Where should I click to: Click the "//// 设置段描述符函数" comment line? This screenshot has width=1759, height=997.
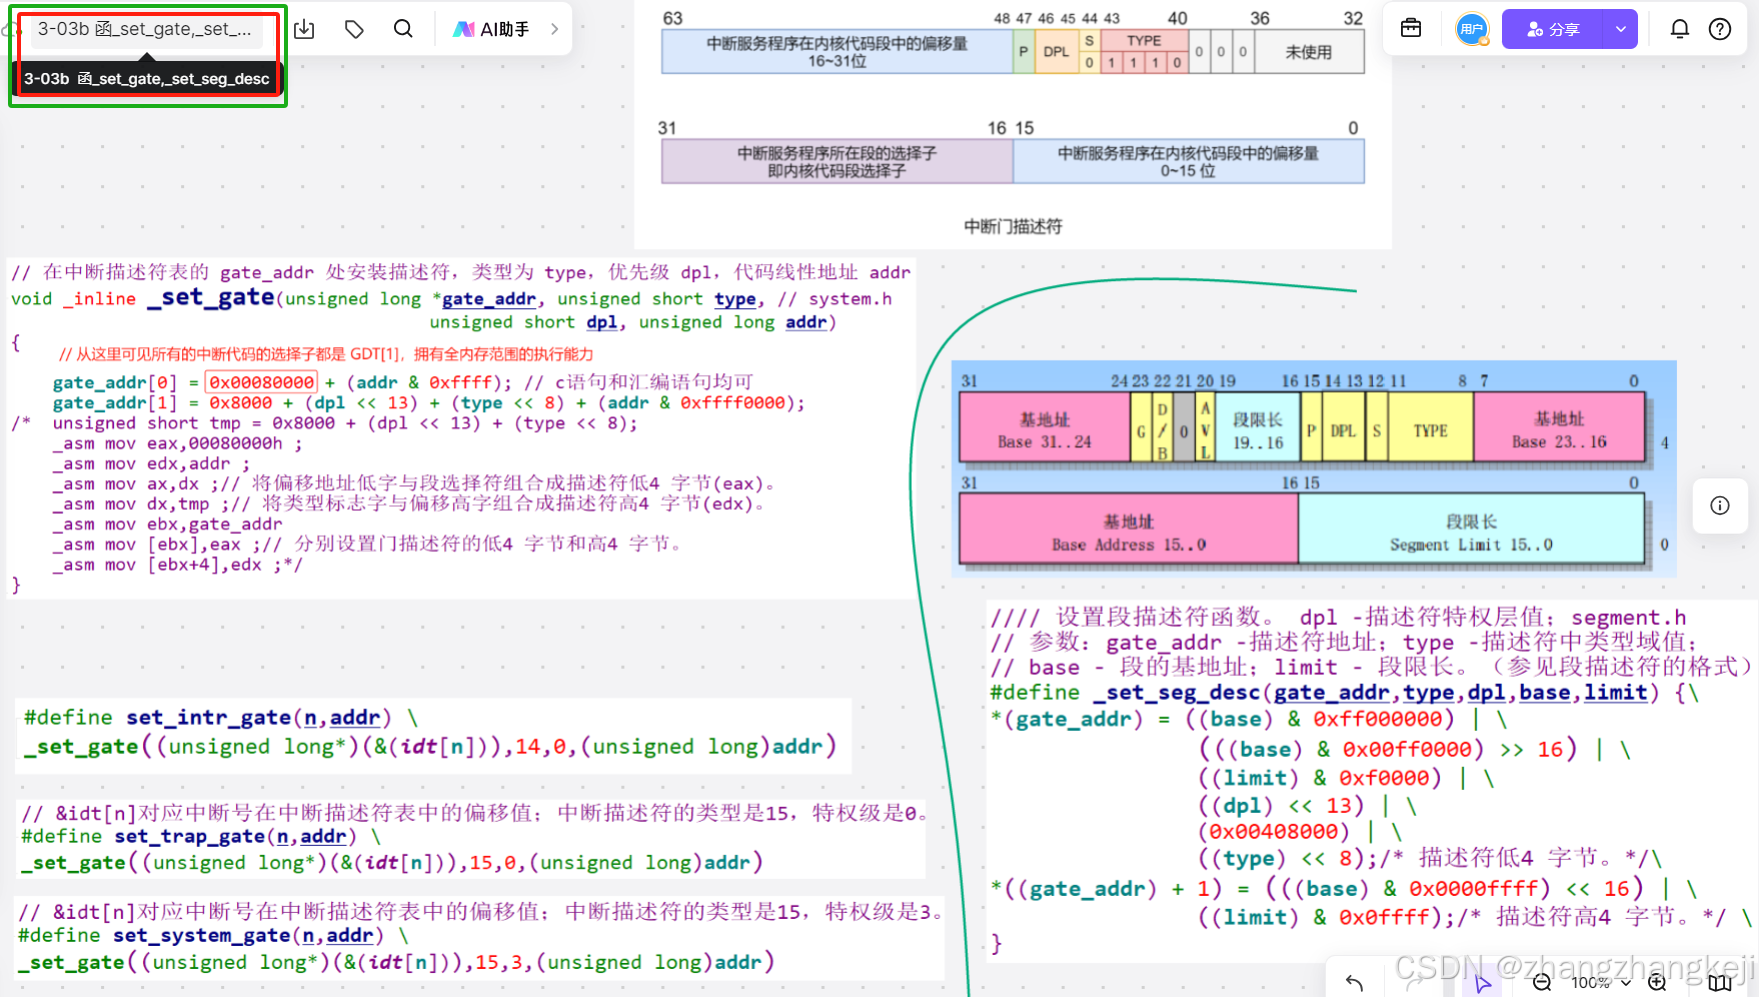pyautogui.click(x=1338, y=617)
